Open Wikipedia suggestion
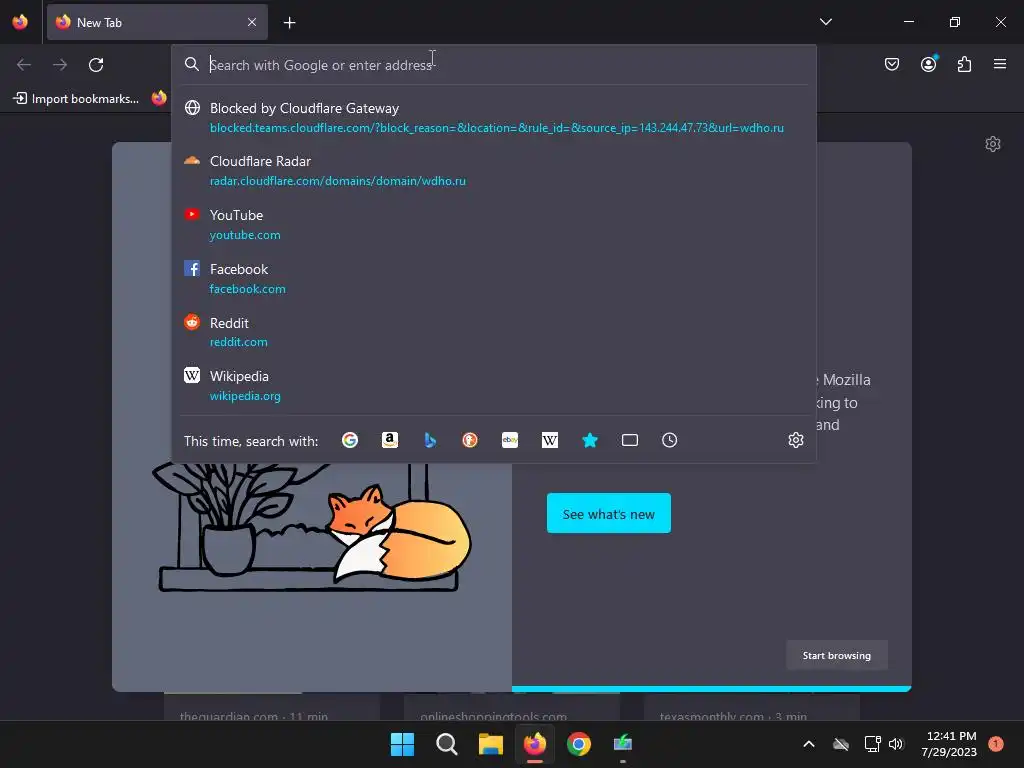 tap(494, 386)
